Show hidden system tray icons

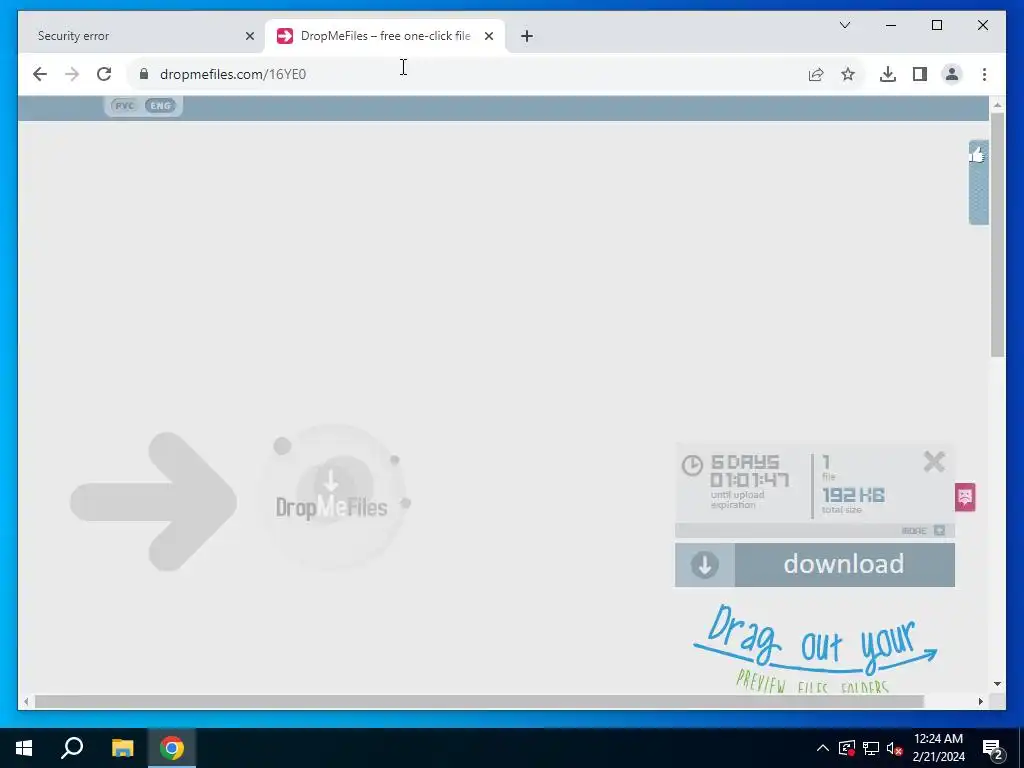[x=823, y=748]
